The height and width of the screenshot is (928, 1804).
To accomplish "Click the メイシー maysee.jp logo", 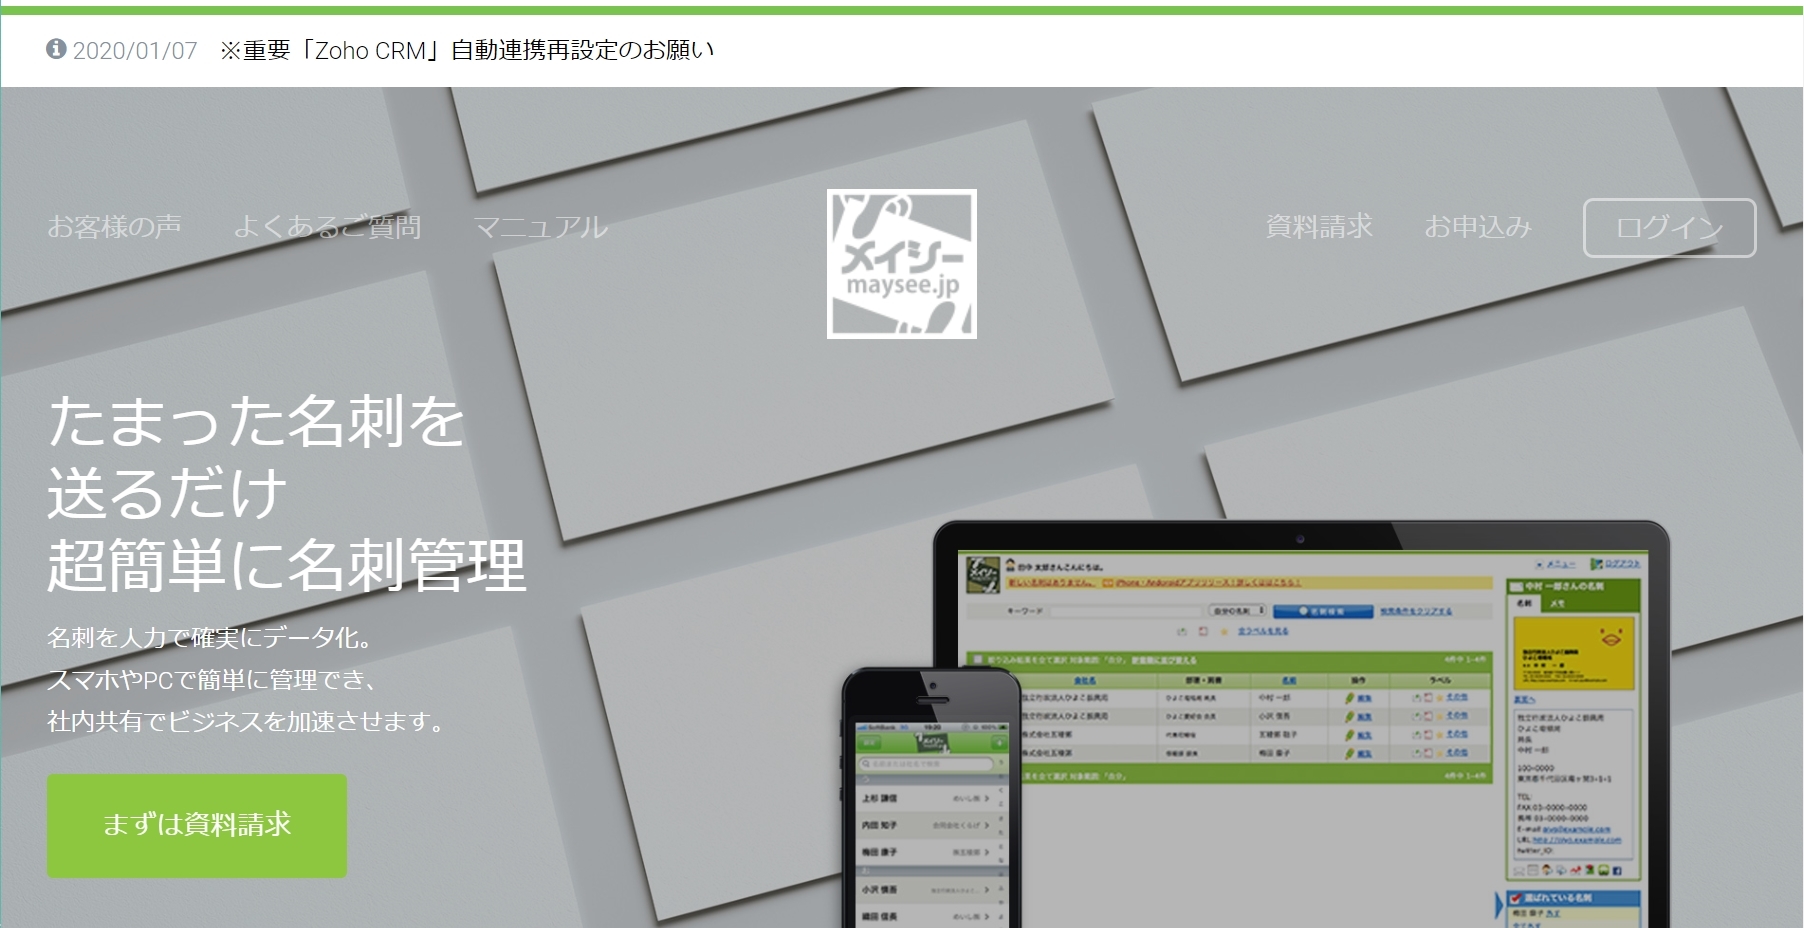I will tap(902, 264).
